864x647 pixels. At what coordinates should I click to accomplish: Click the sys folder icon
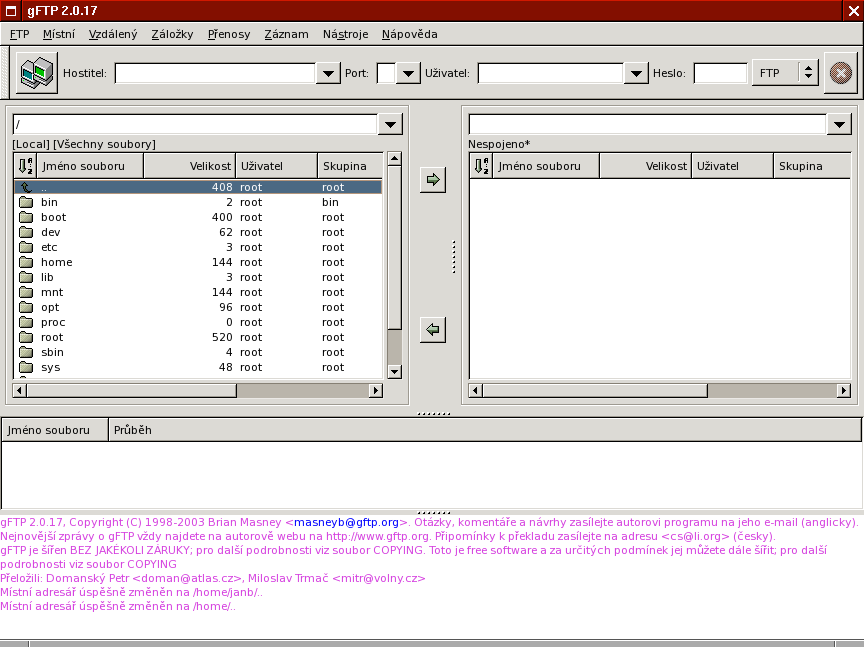click(26, 367)
